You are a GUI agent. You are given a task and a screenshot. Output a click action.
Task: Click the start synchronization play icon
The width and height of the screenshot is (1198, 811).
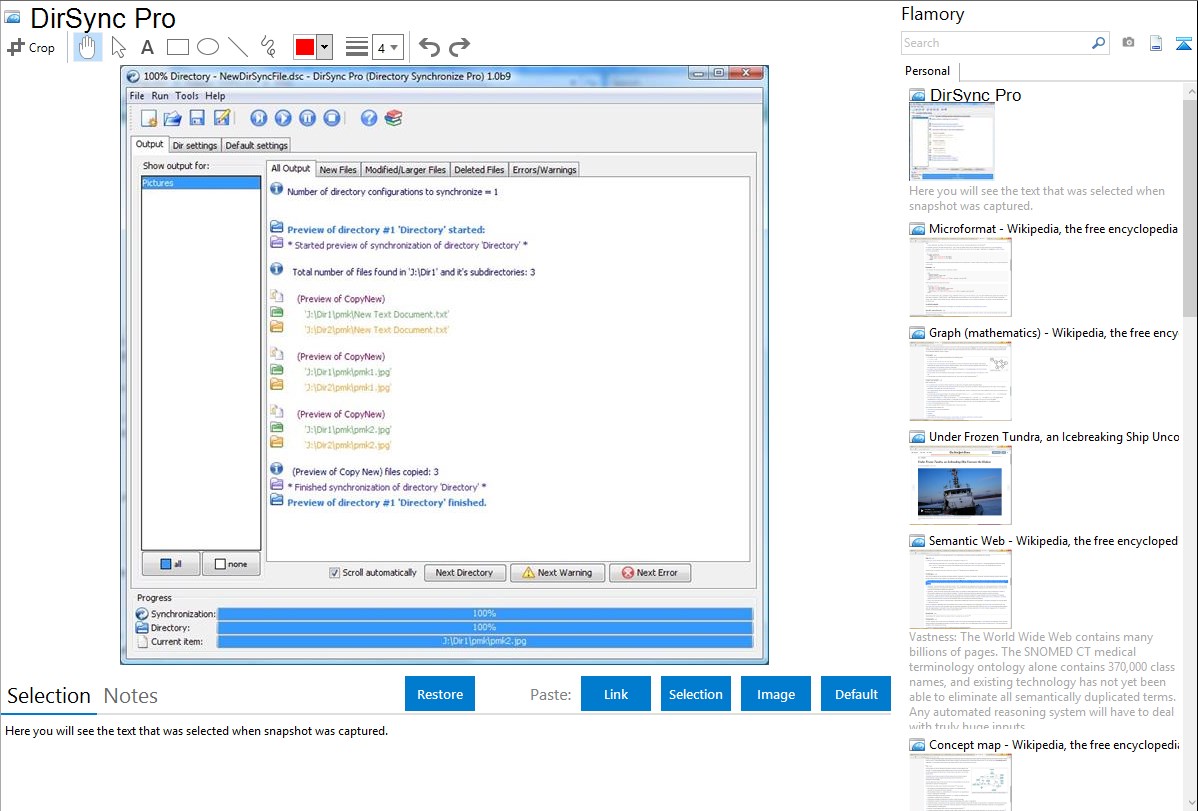coord(283,118)
